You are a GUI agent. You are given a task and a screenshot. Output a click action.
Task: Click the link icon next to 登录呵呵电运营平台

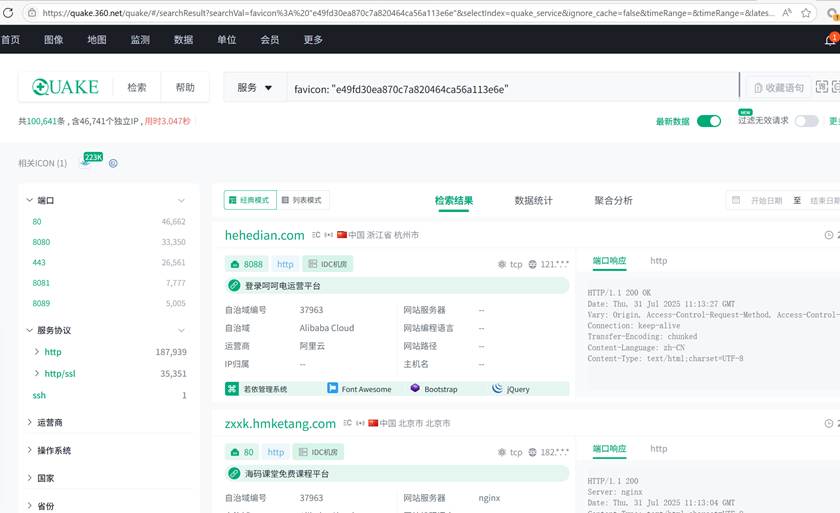(x=234, y=285)
